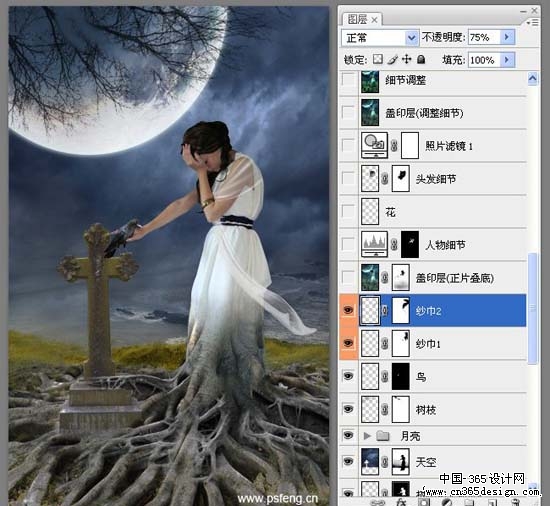Screen dimensions: 550x506
Task: Click the layers list scroll up arrow
Action: pos(532,78)
